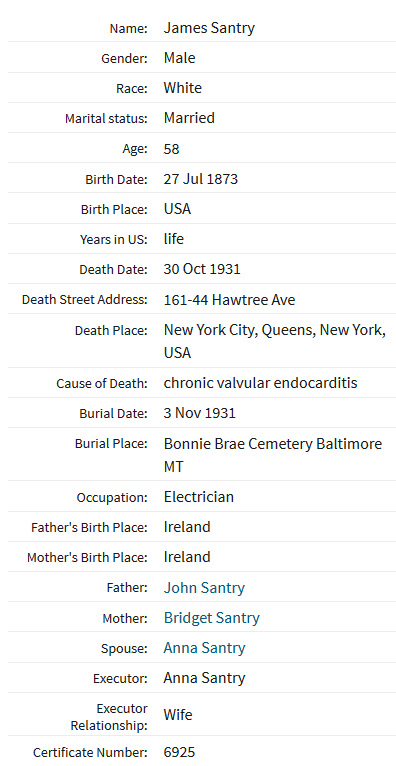The width and height of the screenshot is (396, 766).
Task: Click the age value 58
Action: [x=171, y=149]
